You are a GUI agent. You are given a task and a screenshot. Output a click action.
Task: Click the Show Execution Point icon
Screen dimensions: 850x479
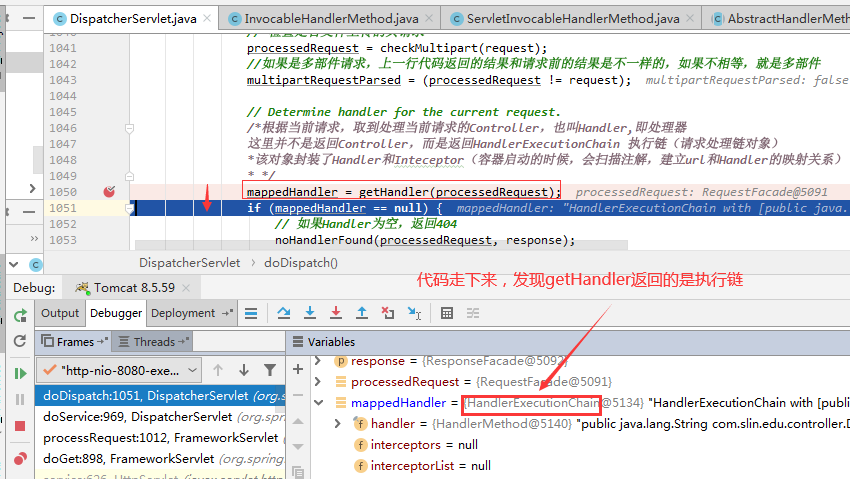point(250,313)
